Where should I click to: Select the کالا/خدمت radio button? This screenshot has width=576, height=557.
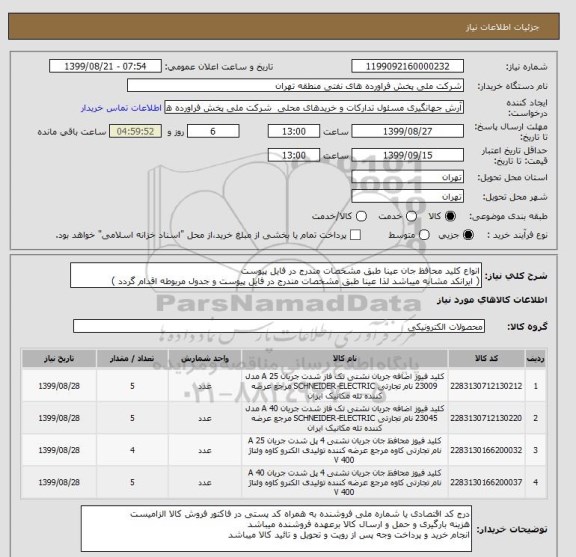click(x=361, y=216)
